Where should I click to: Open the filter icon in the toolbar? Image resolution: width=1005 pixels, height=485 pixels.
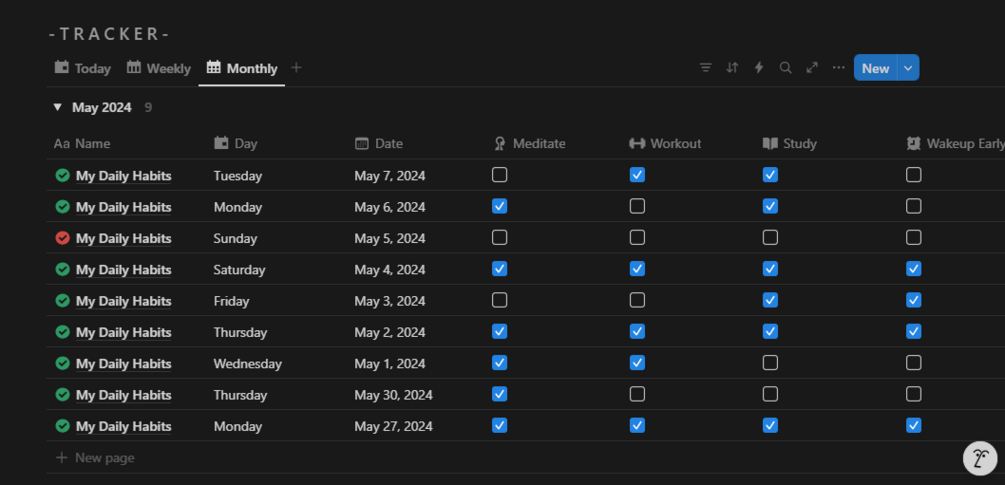(x=706, y=68)
